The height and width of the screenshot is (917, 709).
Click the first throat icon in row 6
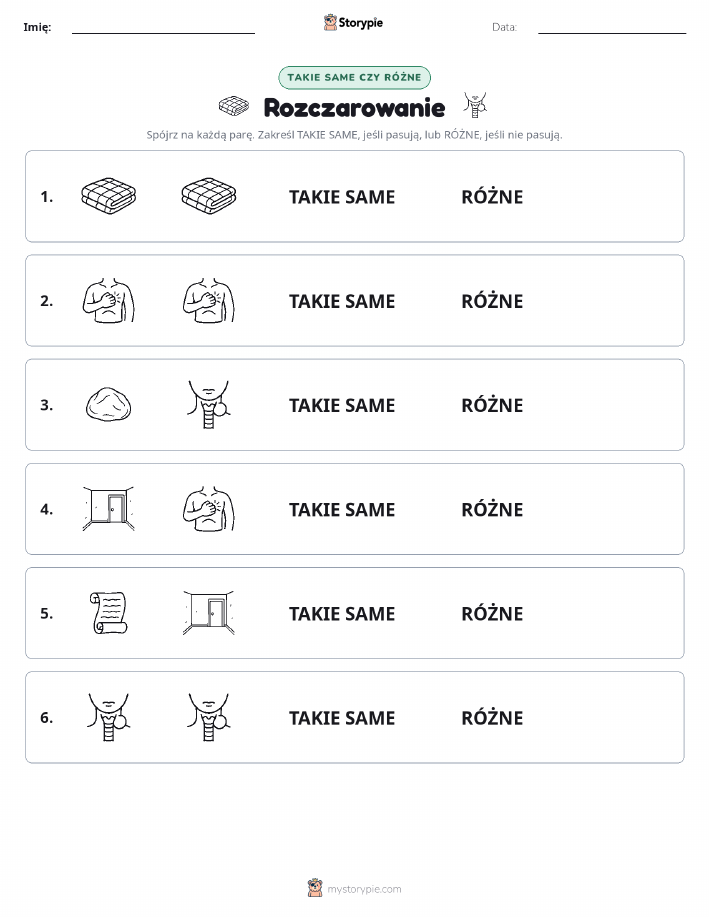(x=108, y=716)
